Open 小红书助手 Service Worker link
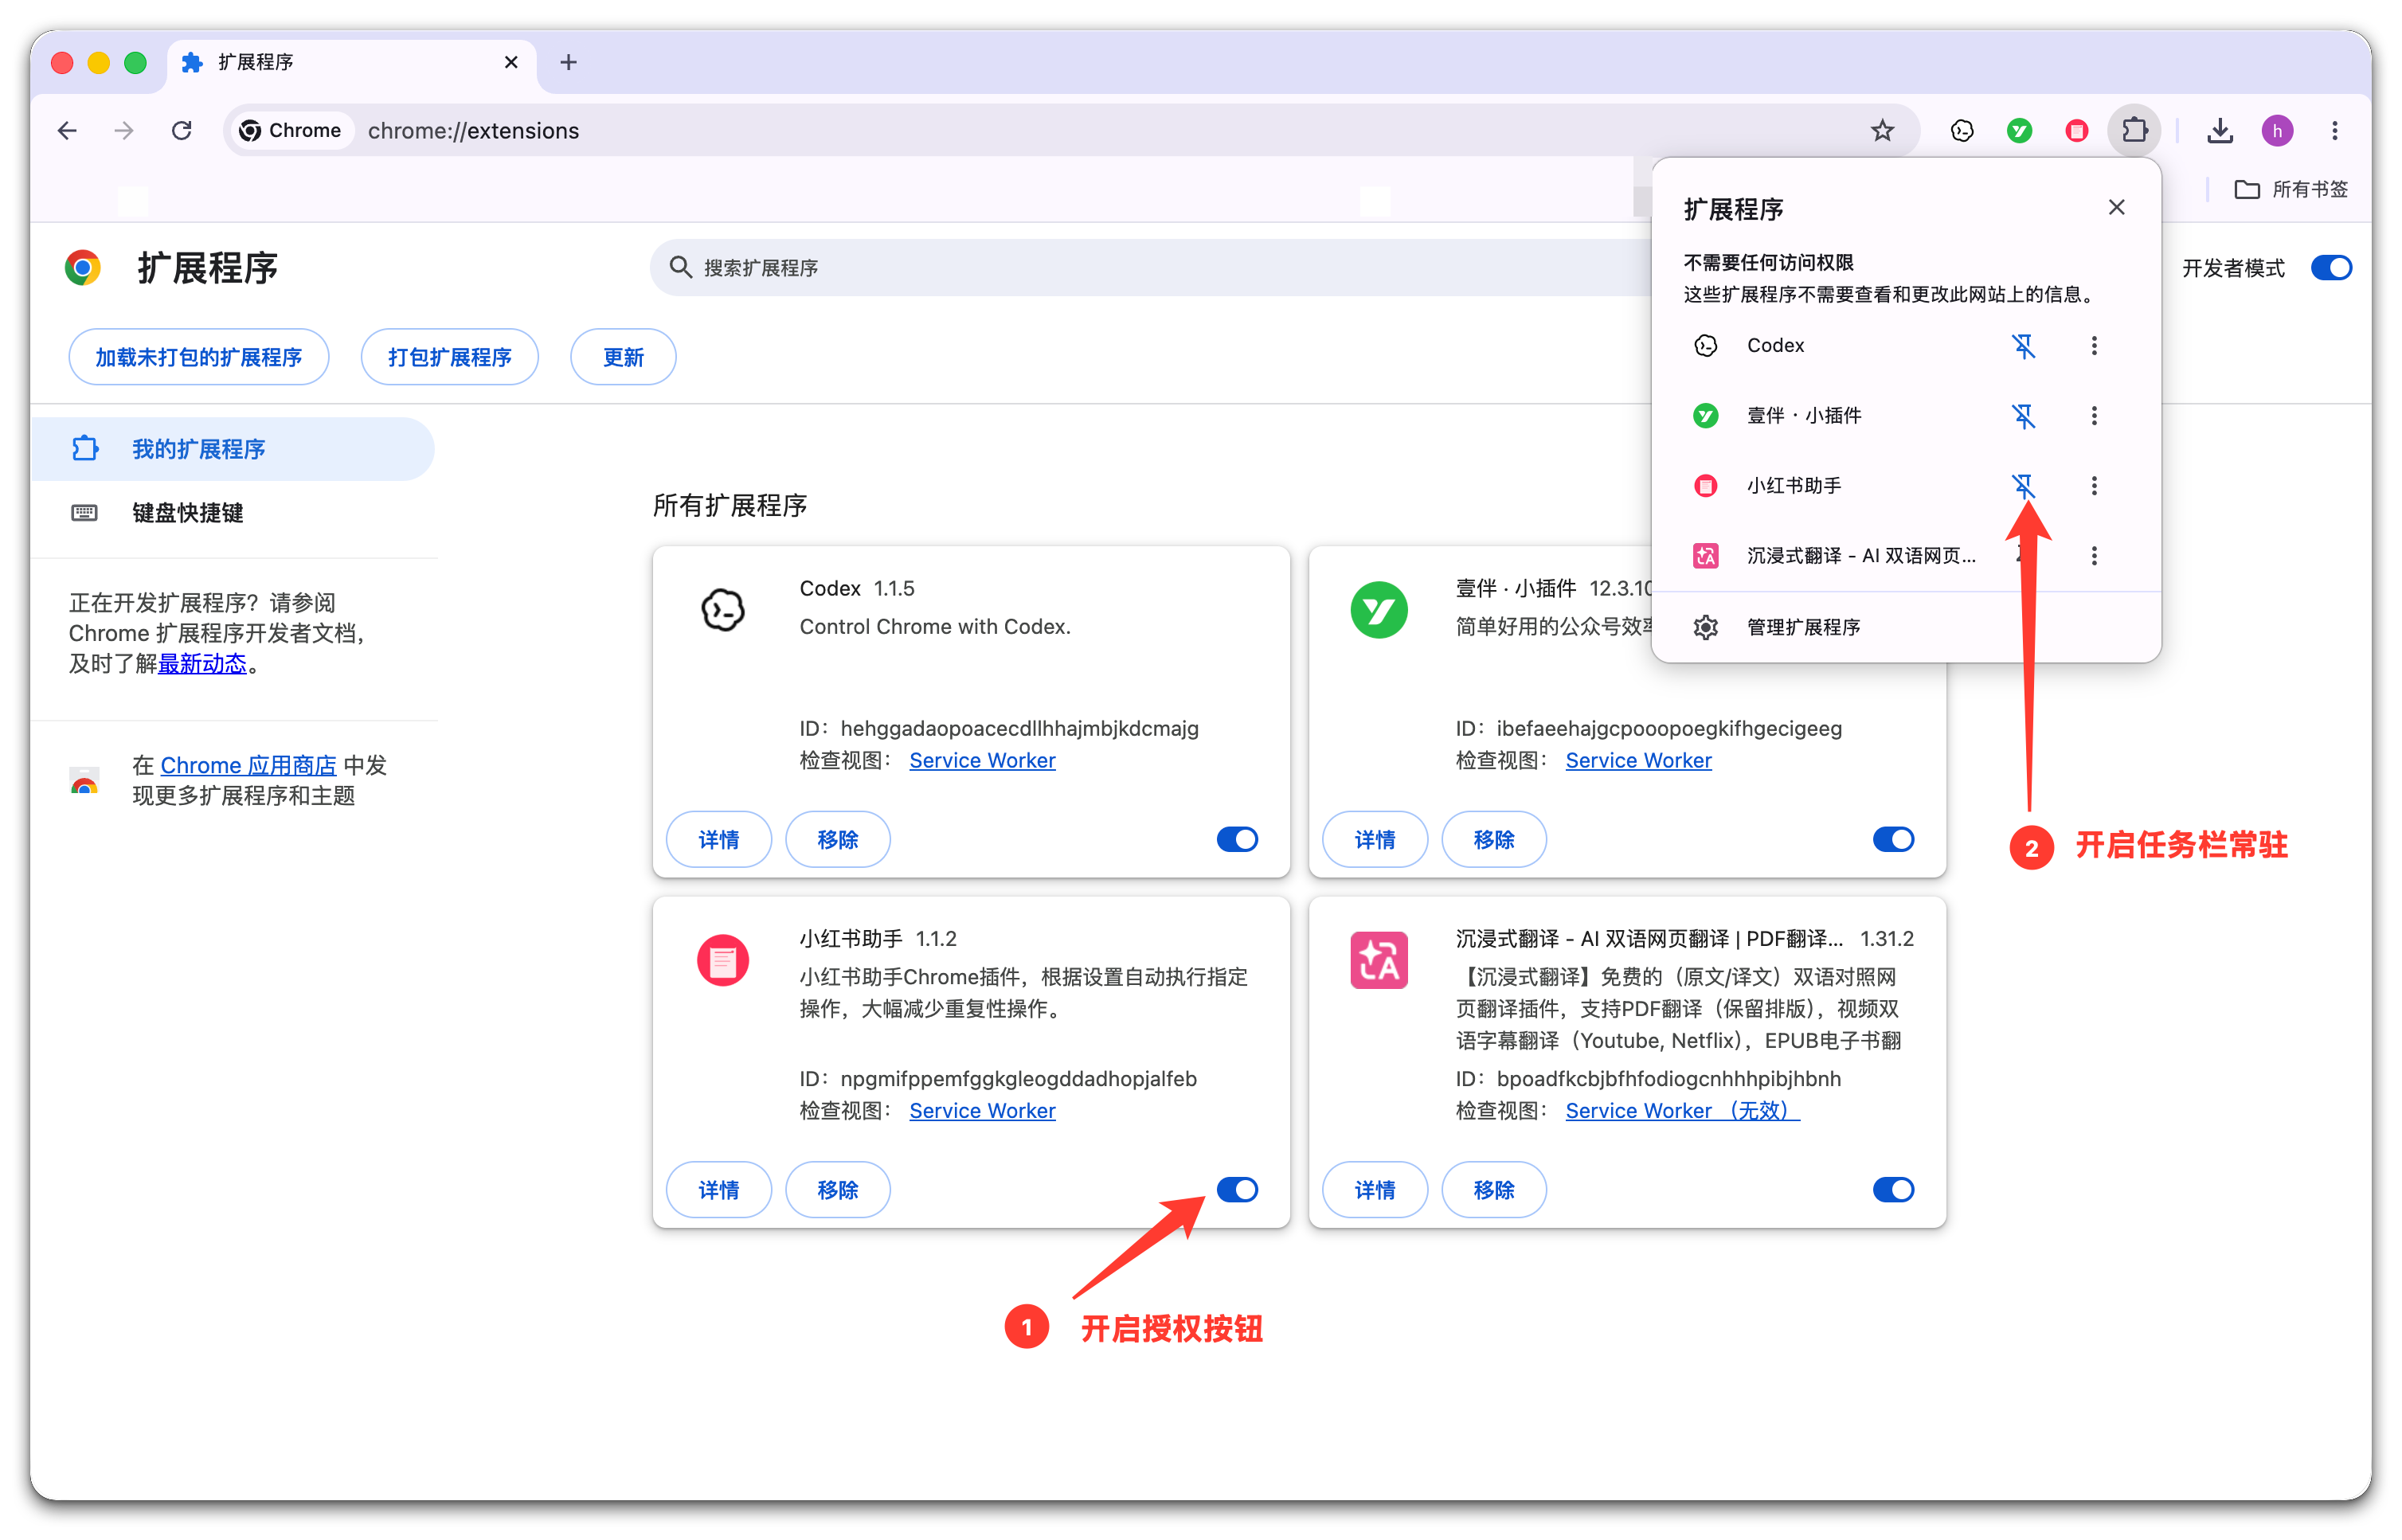Image resolution: width=2402 pixels, height=1540 pixels. (x=982, y=1110)
